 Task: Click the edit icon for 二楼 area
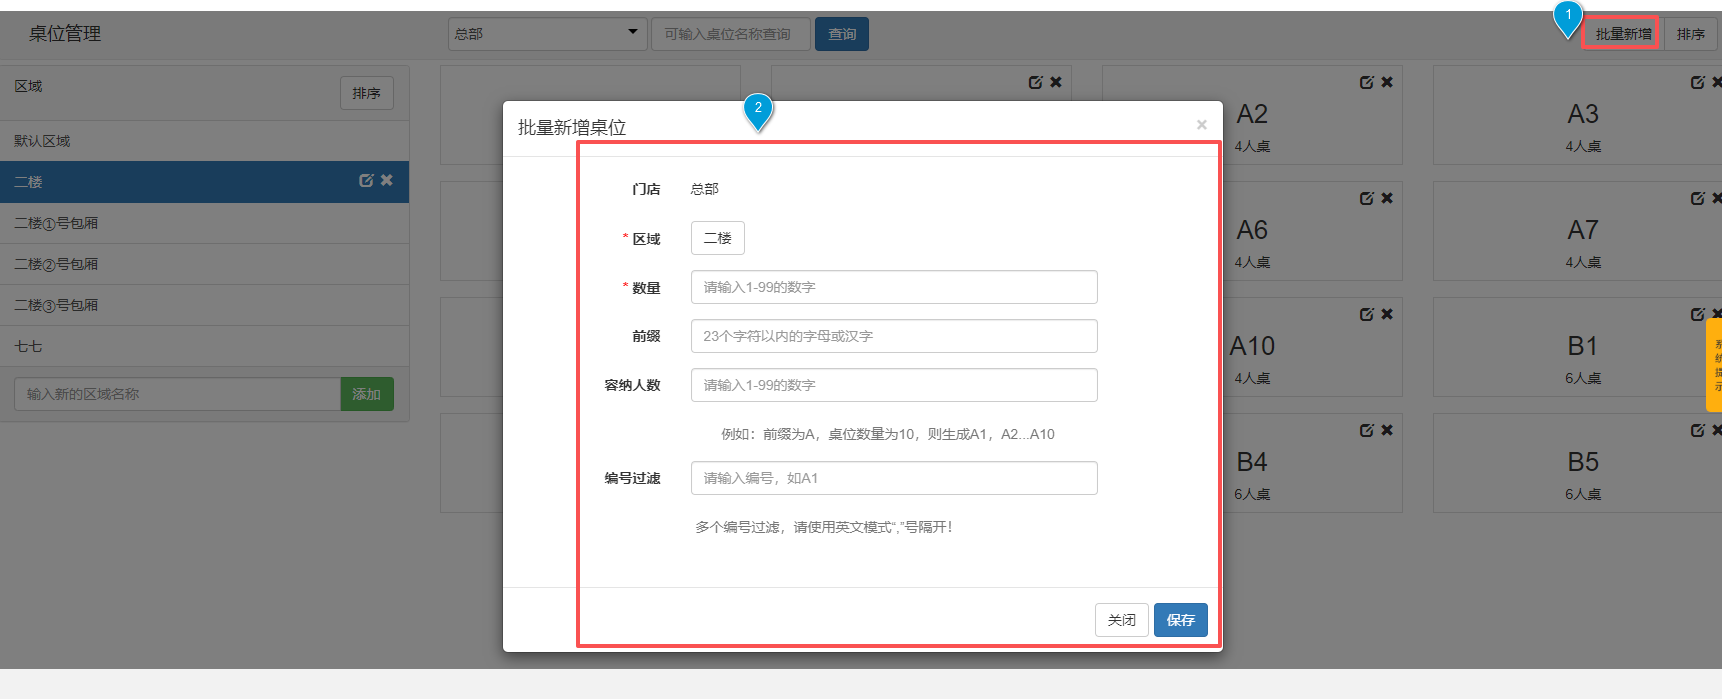click(x=366, y=180)
